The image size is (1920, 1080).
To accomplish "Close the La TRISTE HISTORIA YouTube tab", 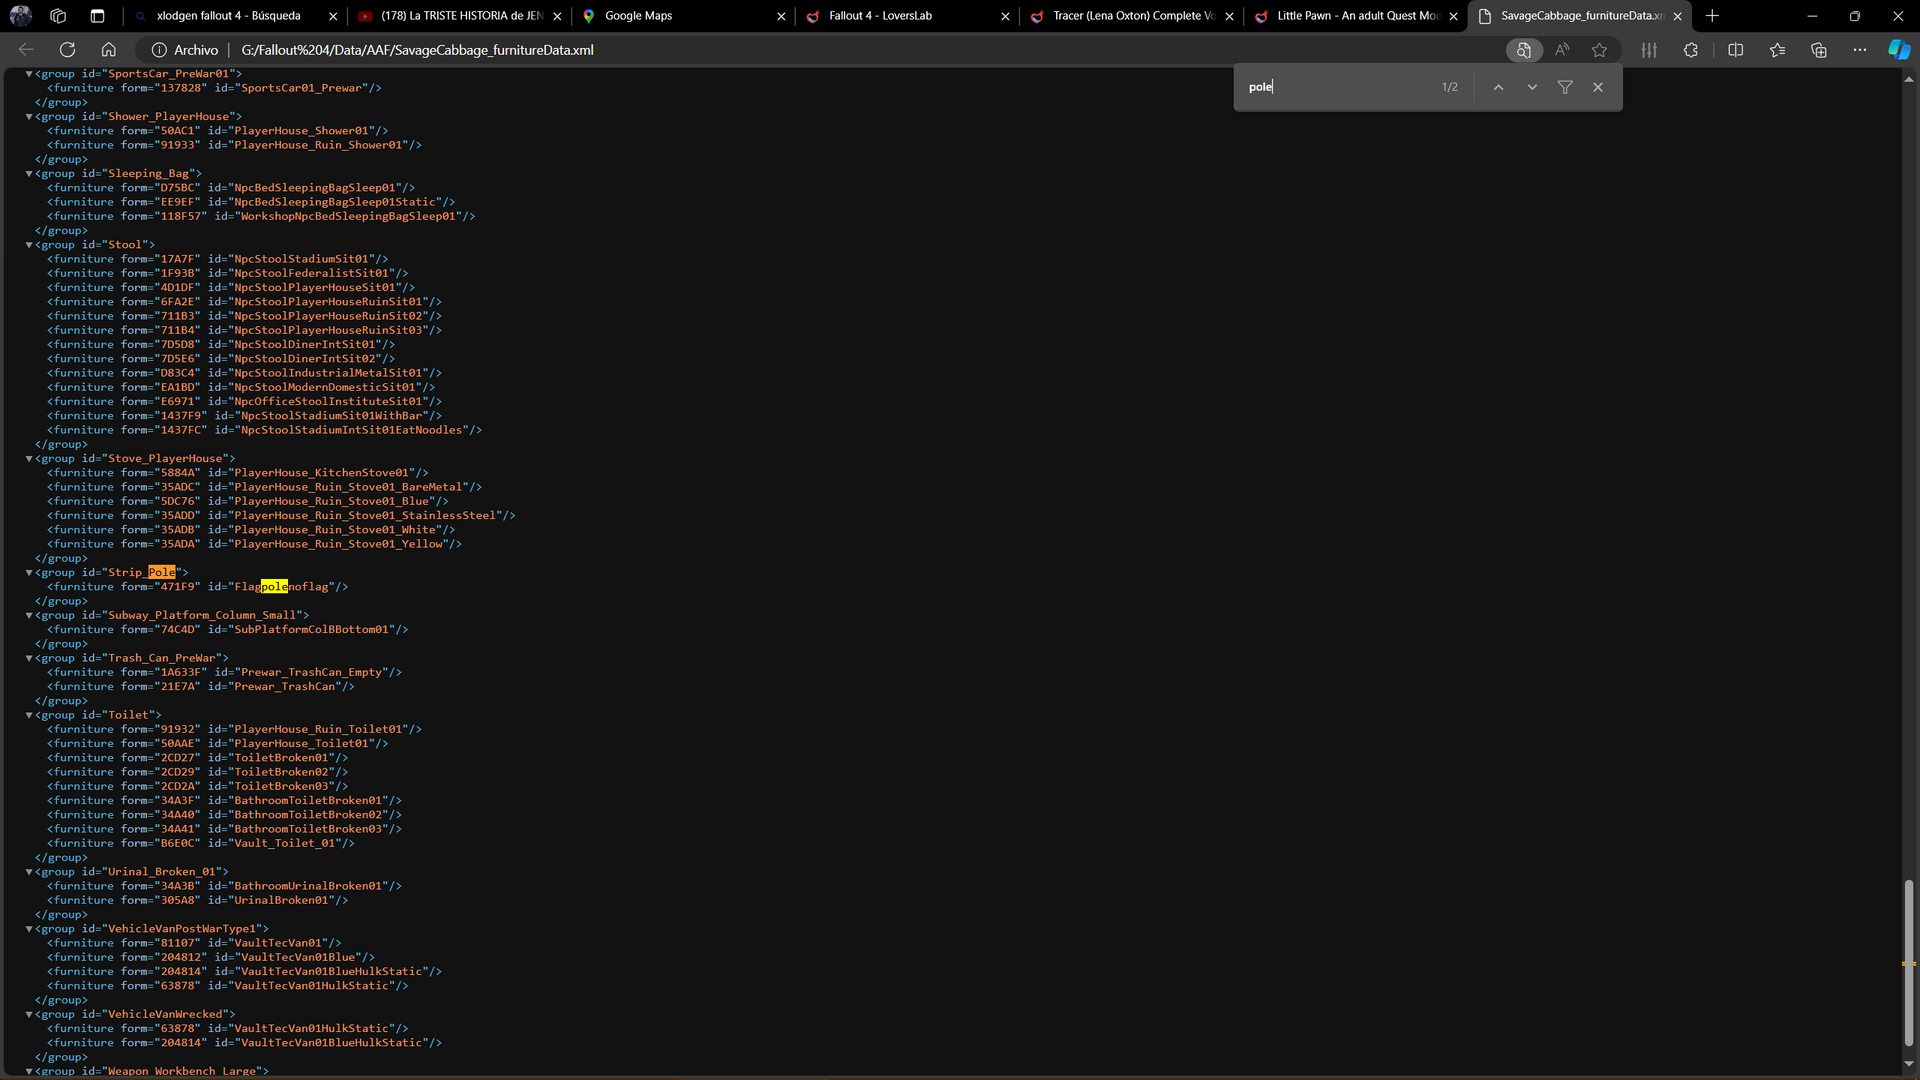I will tap(557, 16).
